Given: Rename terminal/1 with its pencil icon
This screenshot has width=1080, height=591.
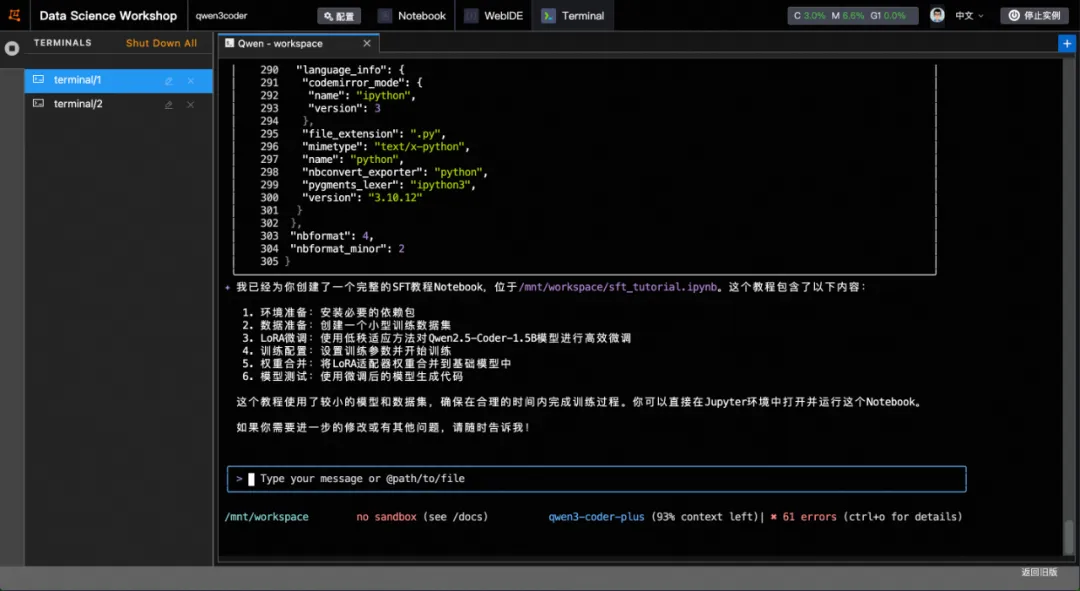Looking at the screenshot, I should pos(169,81).
